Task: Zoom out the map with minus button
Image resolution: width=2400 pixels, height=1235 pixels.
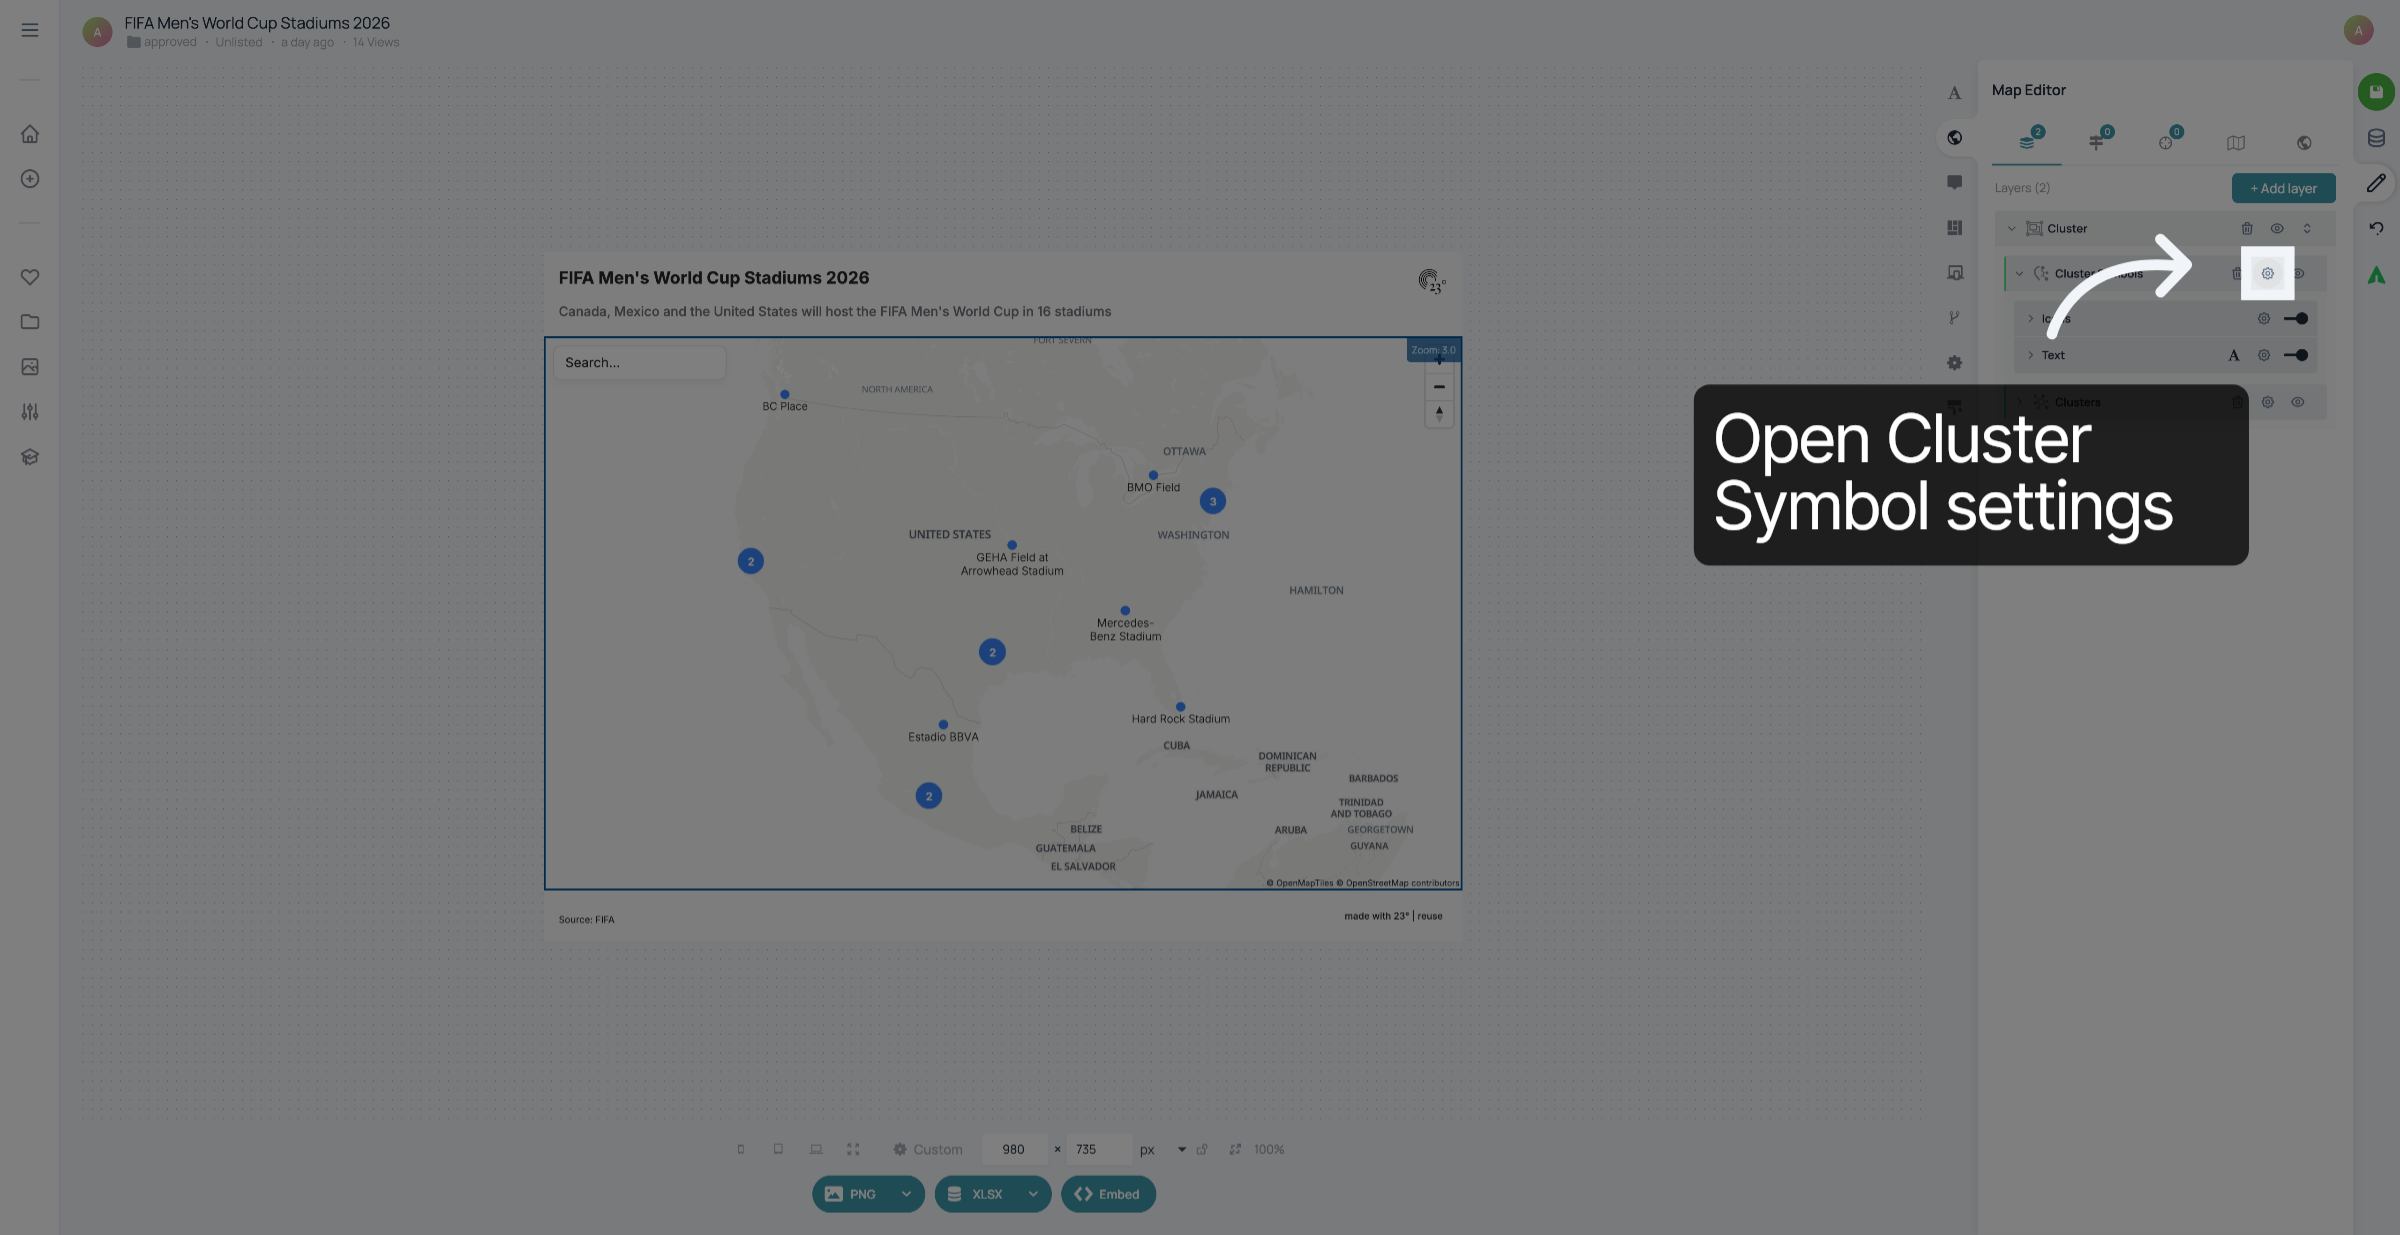Action: pyautogui.click(x=1439, y=387)
